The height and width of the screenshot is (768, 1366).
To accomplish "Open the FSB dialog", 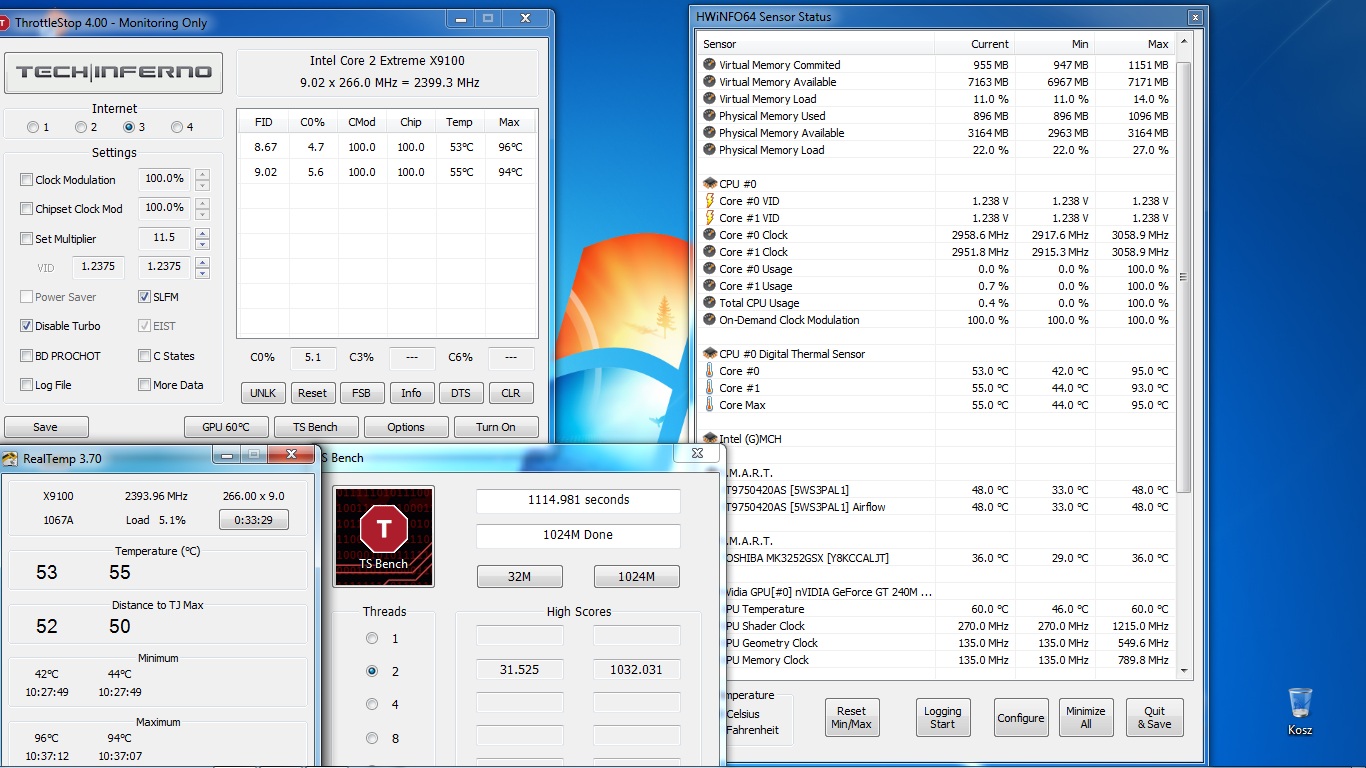I will coord(362,393).
